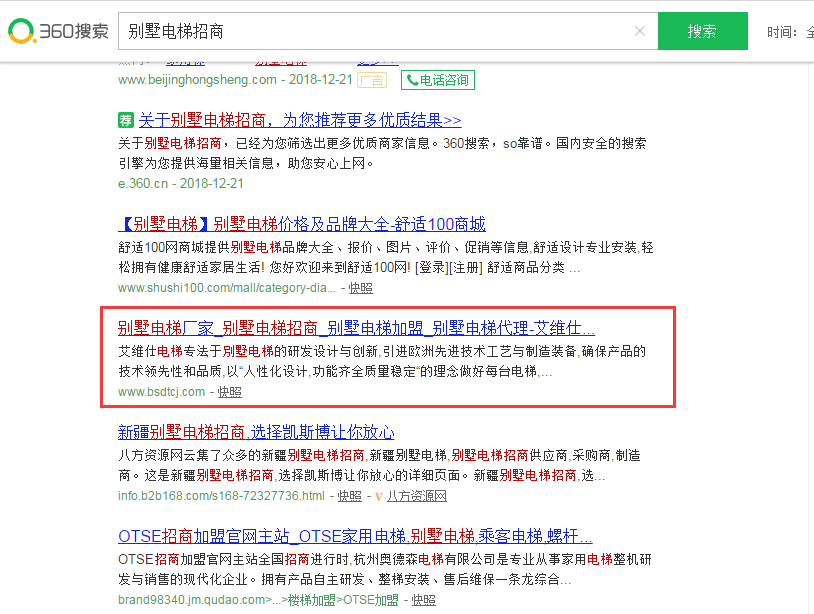The height and width of the screenshot is (614, 814).
Task: Open 快照 for the OTSE加盟 result
Action: (x=424, y=600)
